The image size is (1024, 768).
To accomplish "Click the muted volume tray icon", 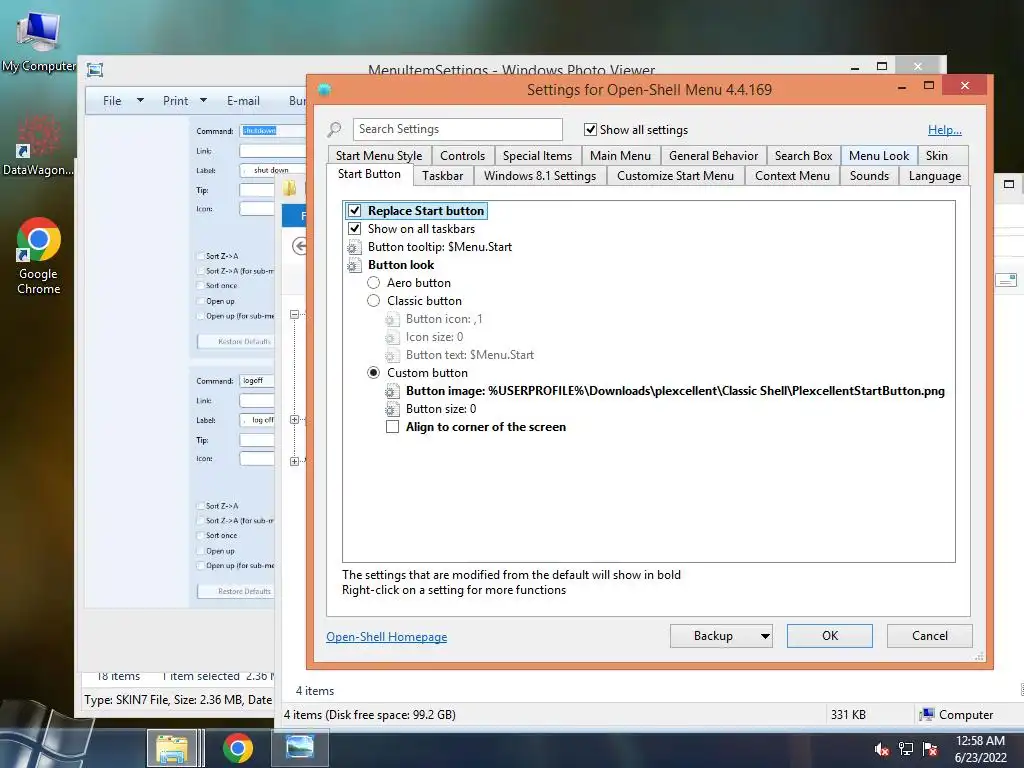I will pos(881,749).
